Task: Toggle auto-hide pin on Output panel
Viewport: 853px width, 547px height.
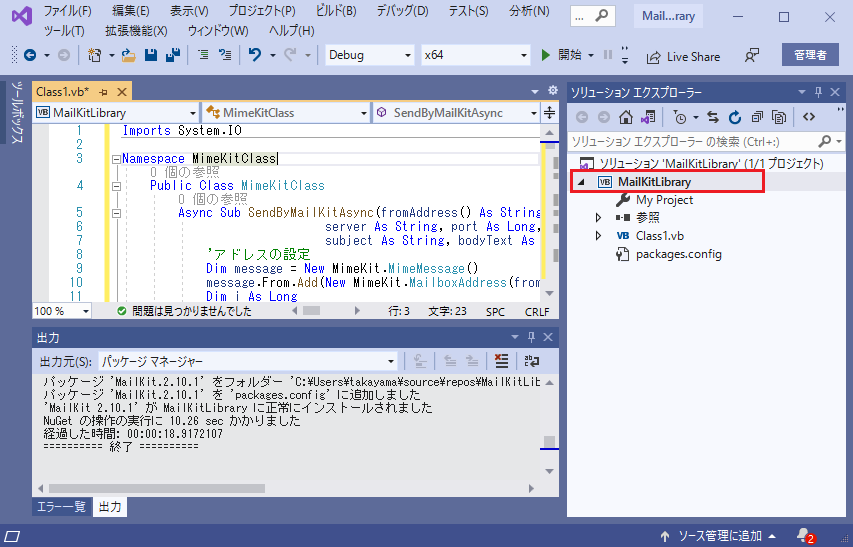Action: (531, 337)
